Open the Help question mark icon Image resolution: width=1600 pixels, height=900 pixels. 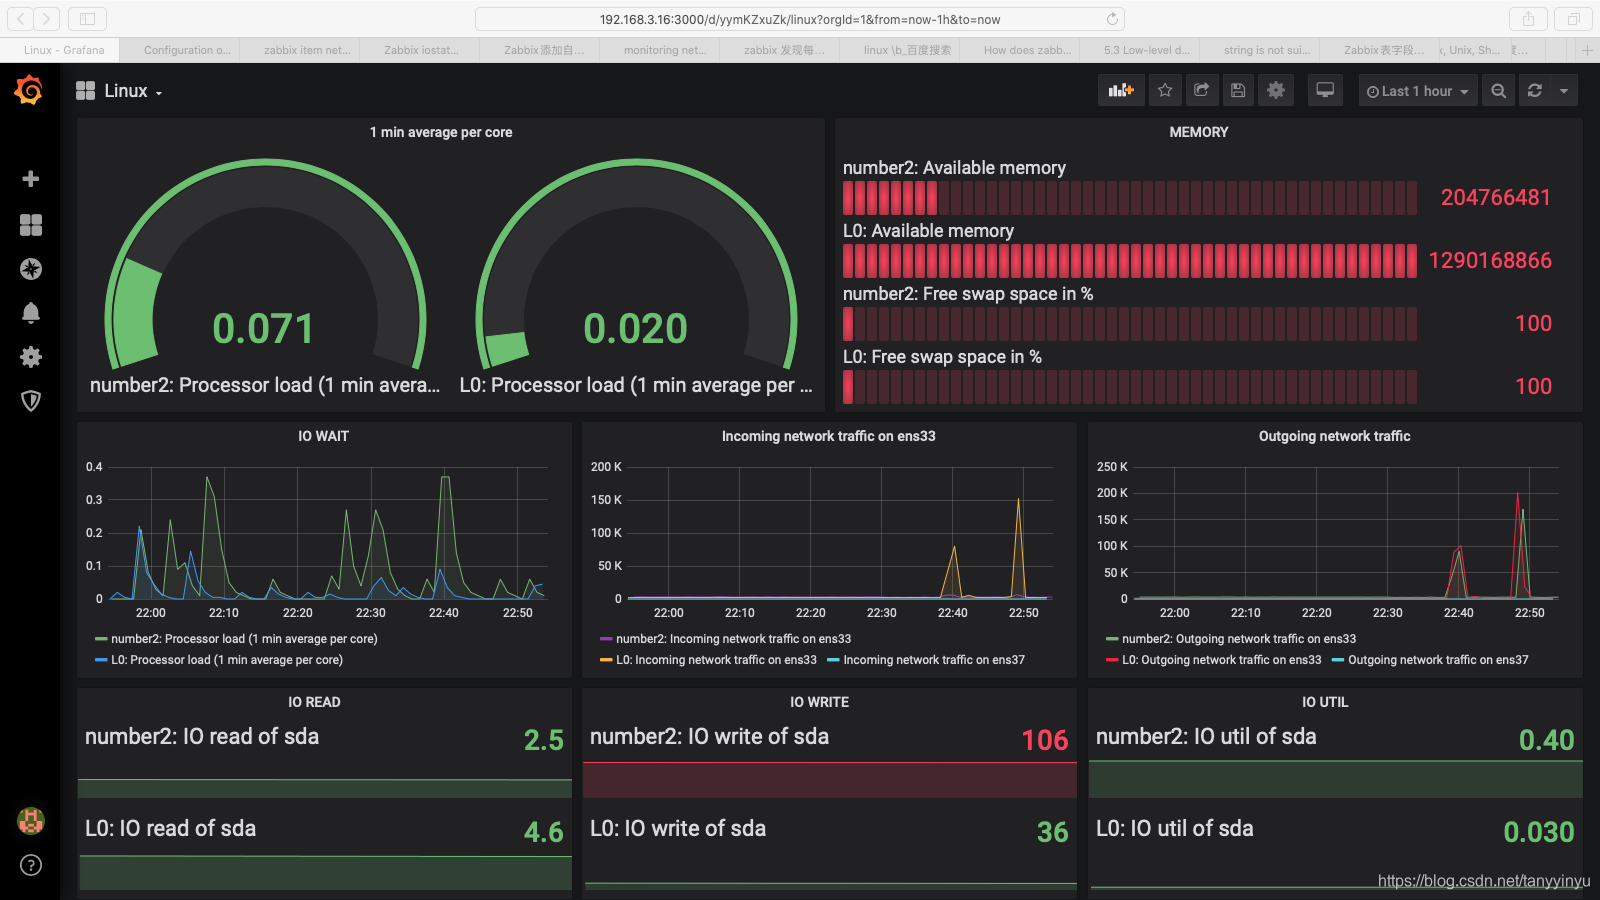click(x=31, y=865)
